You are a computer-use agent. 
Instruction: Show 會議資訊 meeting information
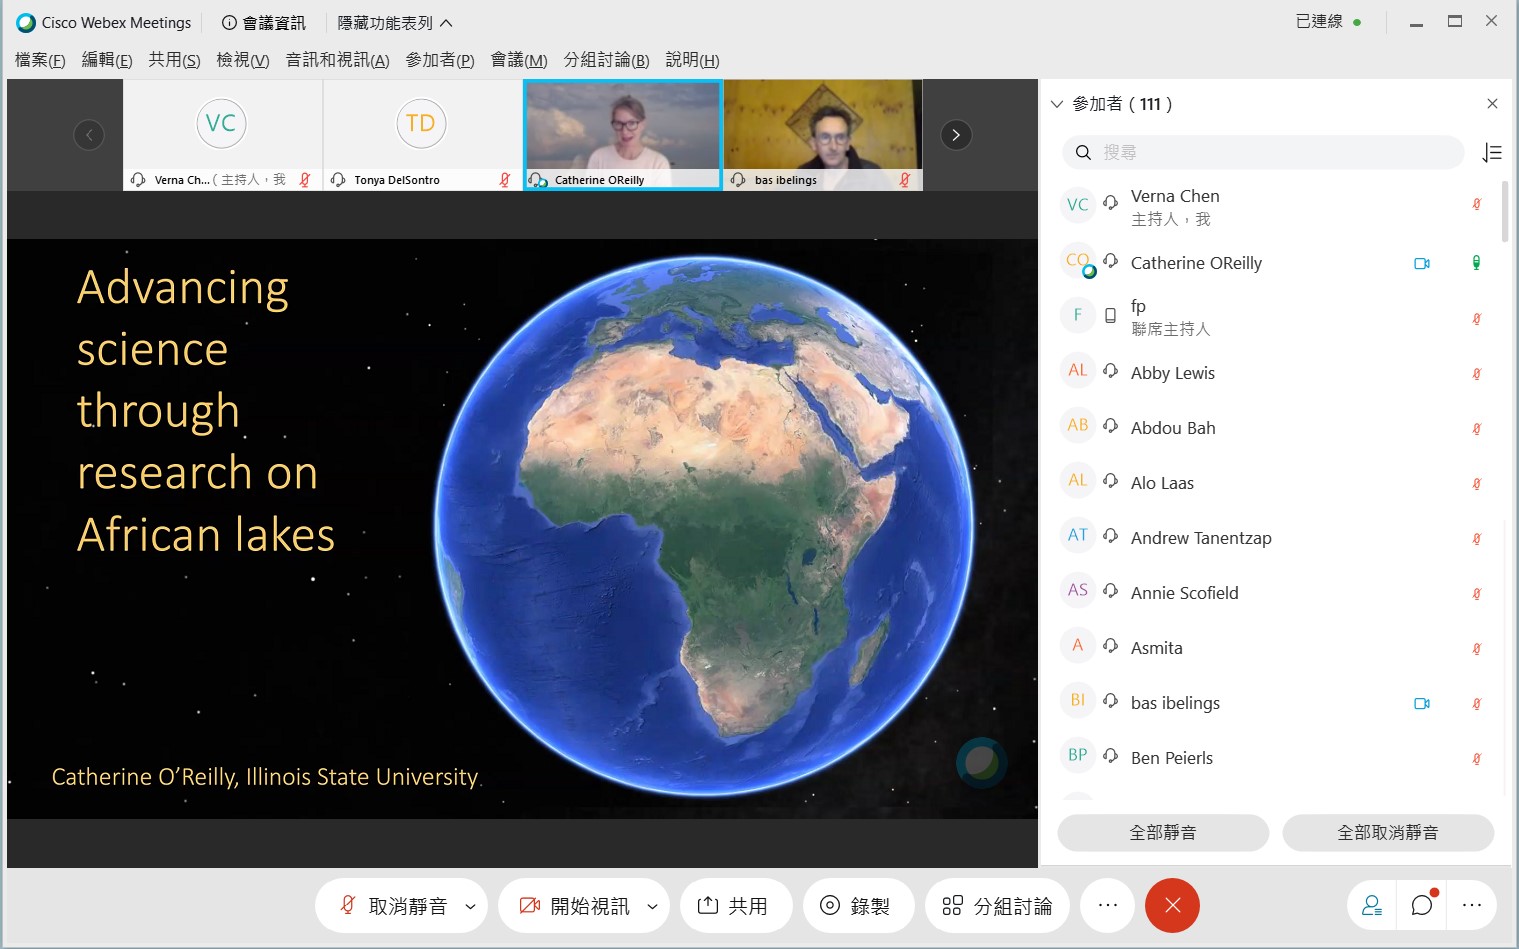pos(264,22)
